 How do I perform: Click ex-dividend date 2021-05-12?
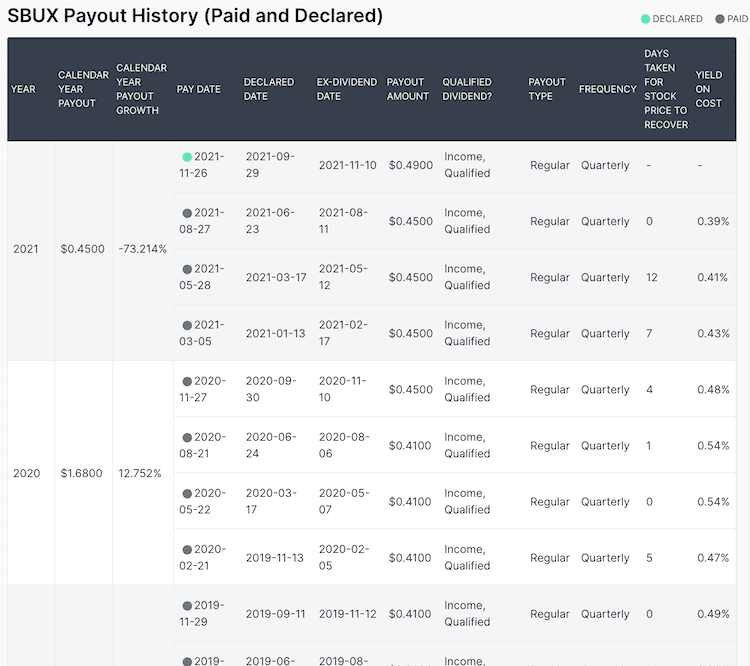pos(343,277)
